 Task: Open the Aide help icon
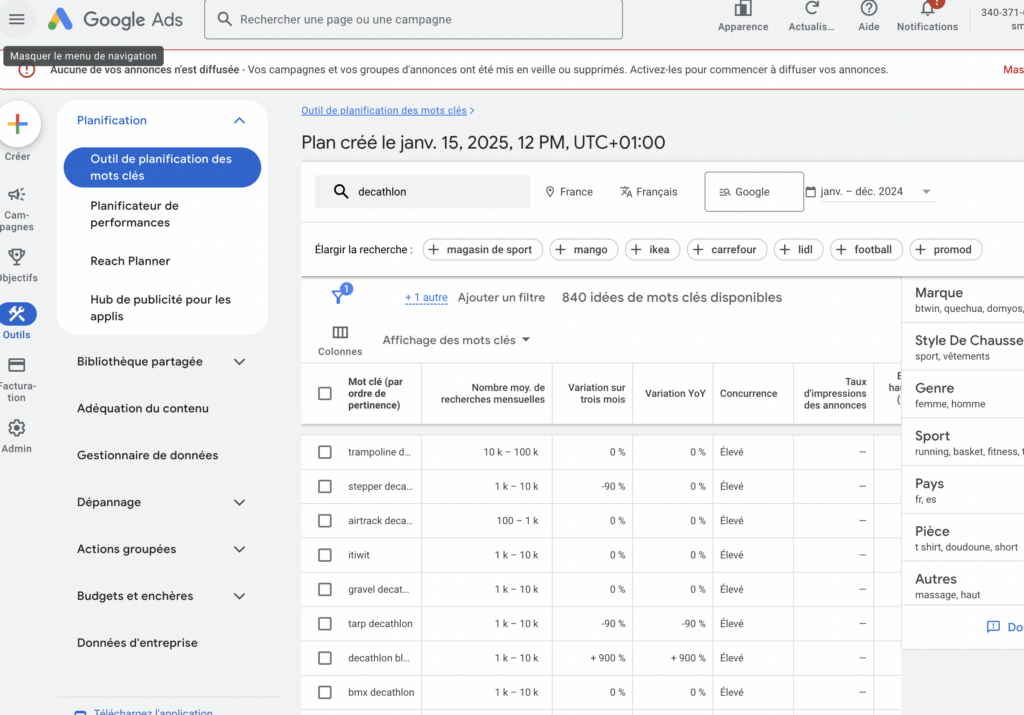coord(869,8)
